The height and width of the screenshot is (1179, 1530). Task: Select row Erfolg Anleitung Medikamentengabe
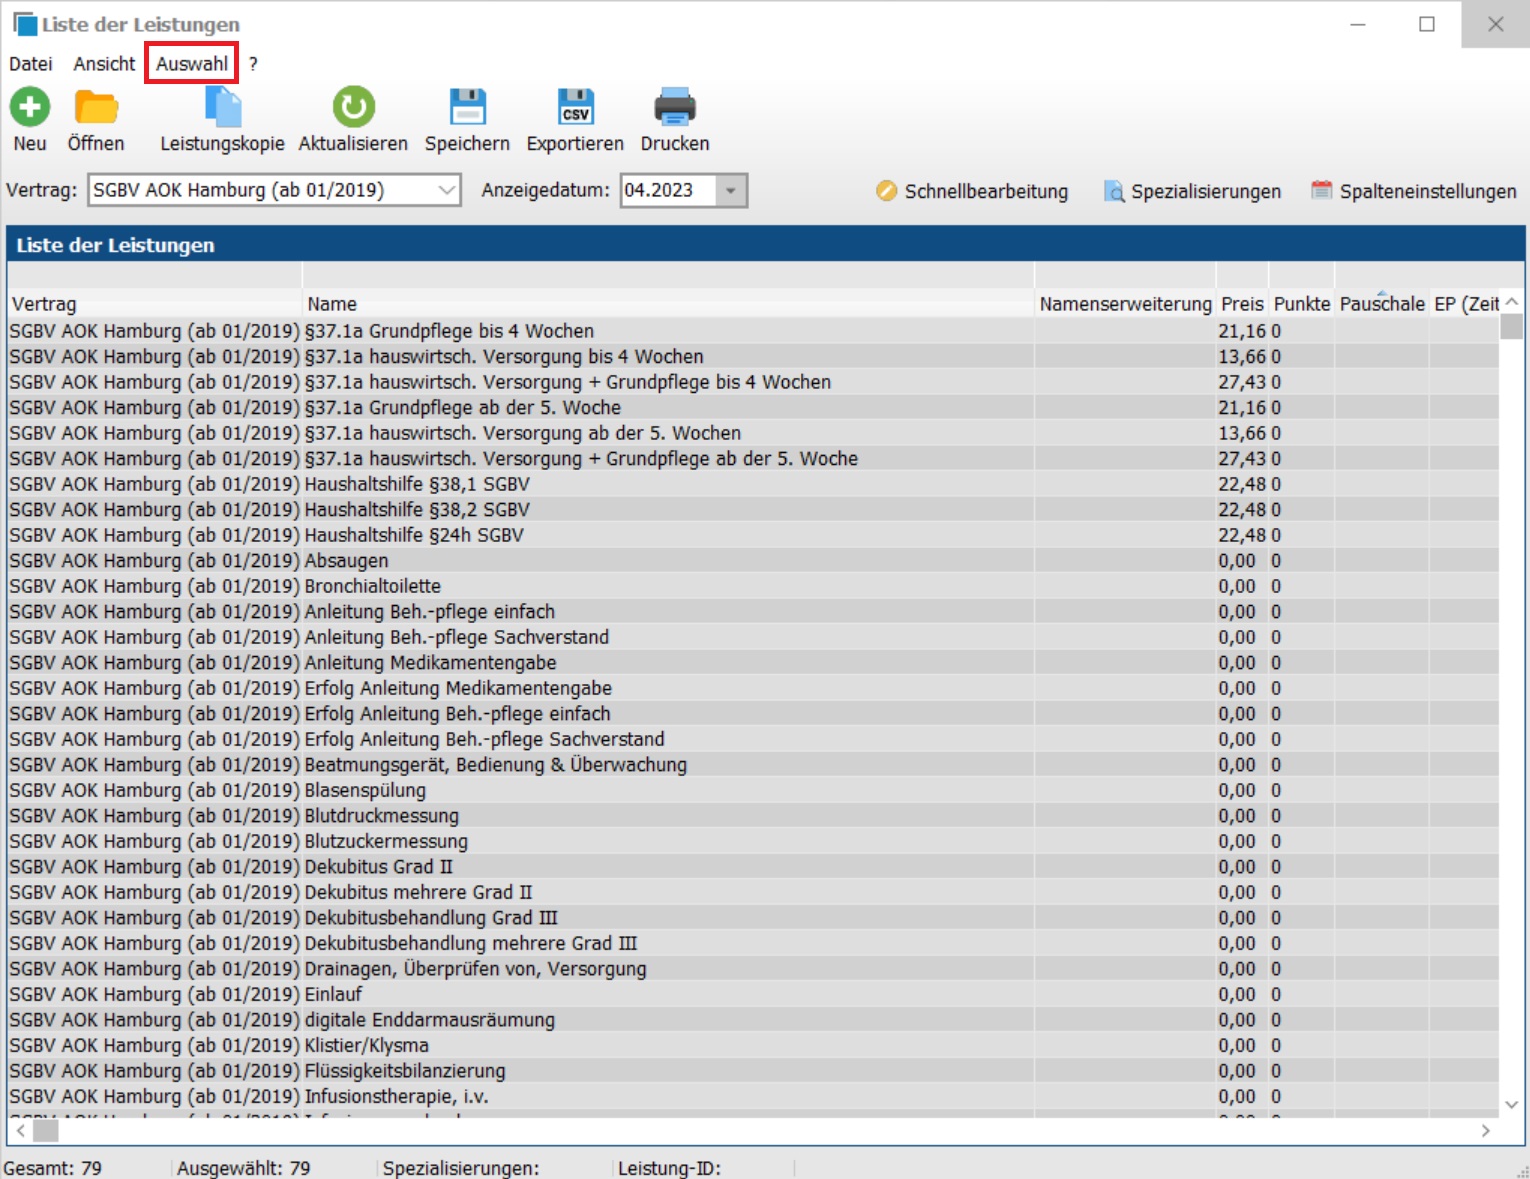(x=753, y=688)
